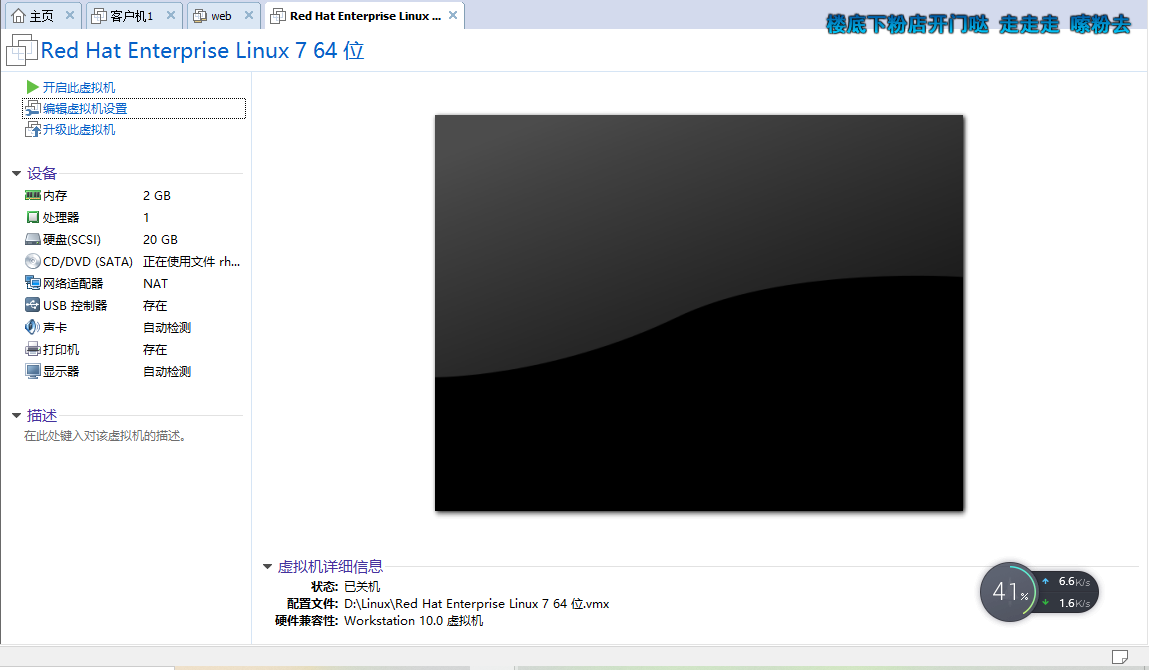Click the VM icon beside the Red Hat title
The width and height of the screenshot is (1149, 670).
[x=21, y=51]
